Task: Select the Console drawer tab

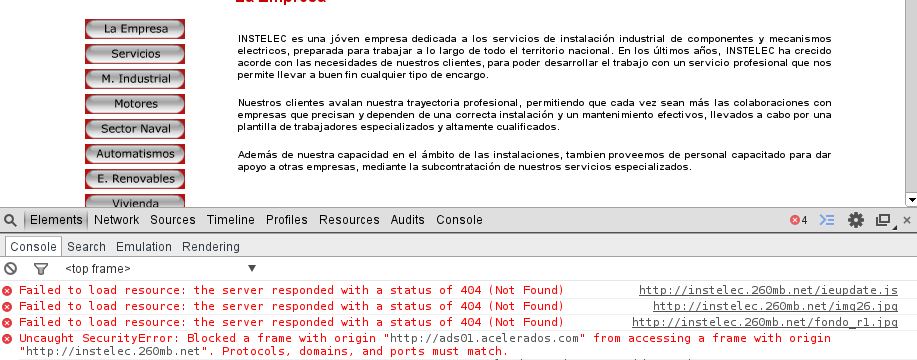Action: click(x=33, y=247)
